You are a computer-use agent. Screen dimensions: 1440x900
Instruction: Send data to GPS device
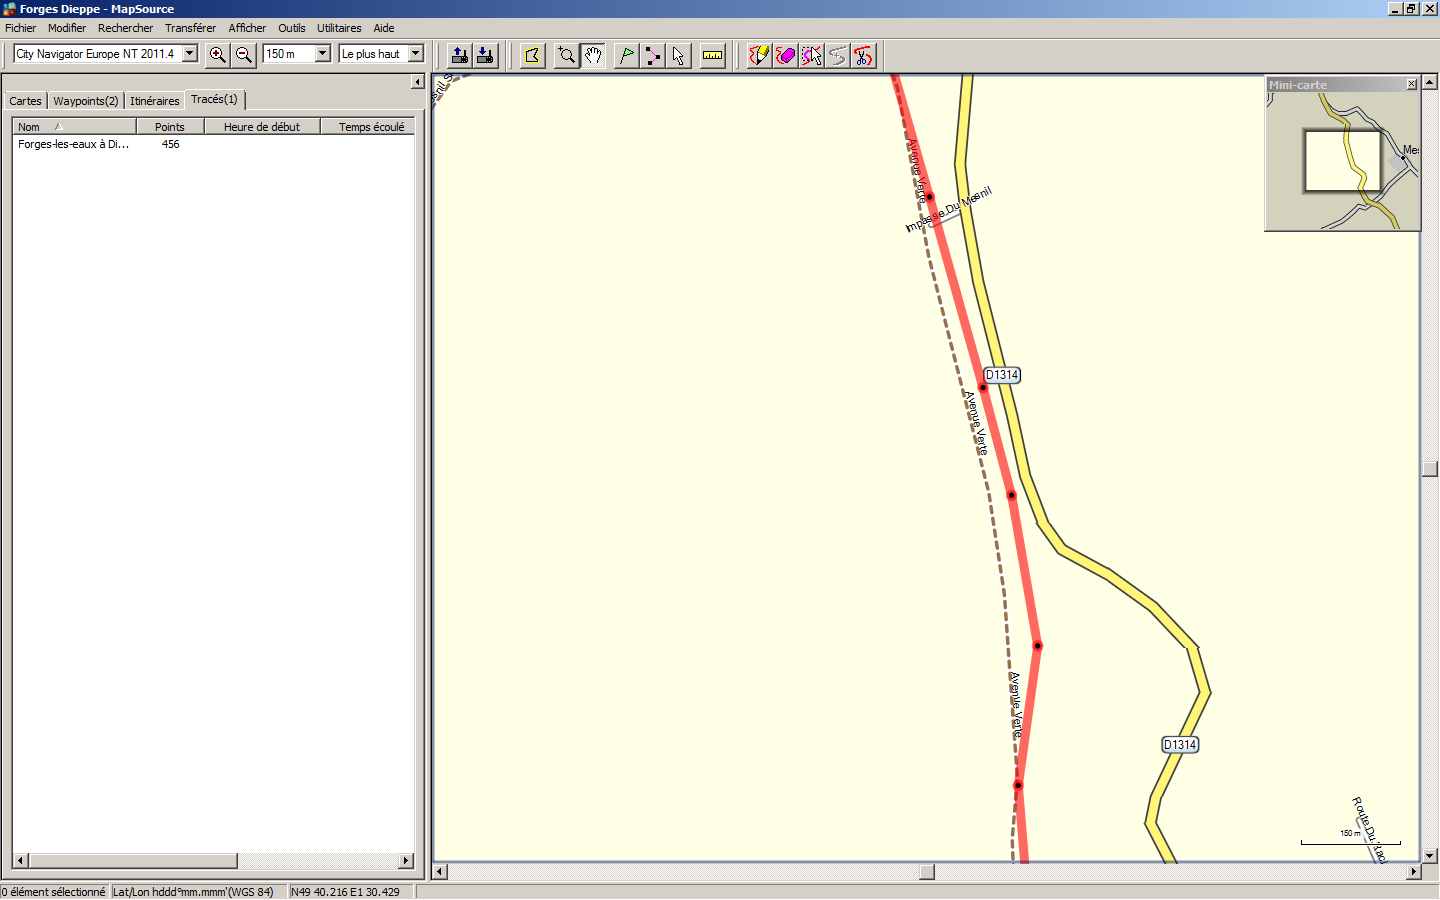459,55
